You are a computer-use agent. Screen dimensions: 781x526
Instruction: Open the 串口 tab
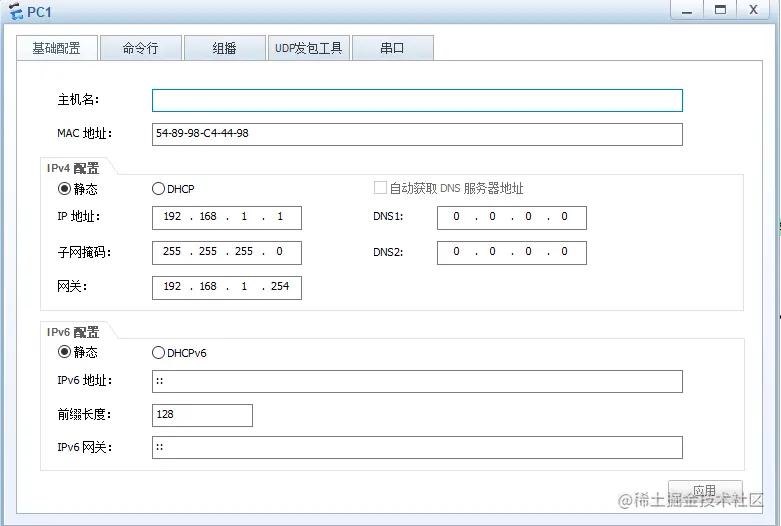tap(392, 48)
